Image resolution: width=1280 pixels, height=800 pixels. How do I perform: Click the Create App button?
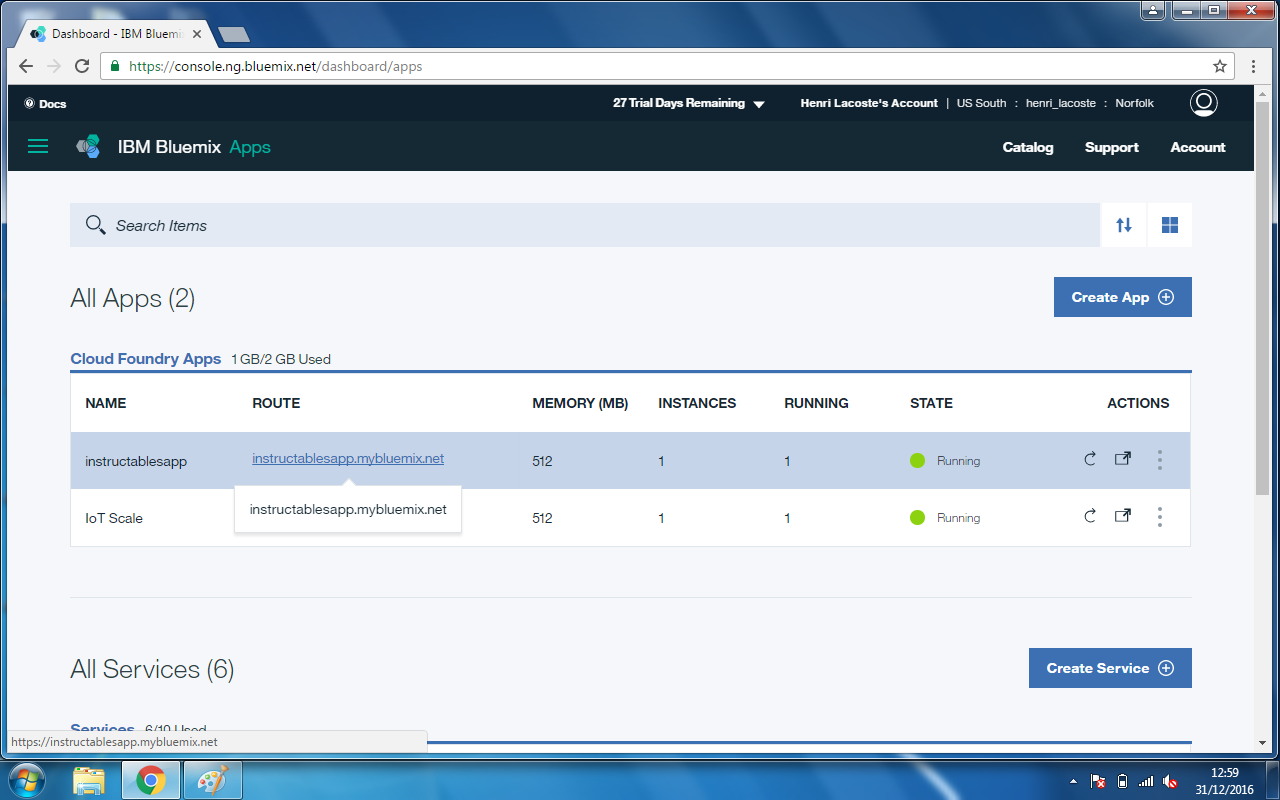point(1122,297)
